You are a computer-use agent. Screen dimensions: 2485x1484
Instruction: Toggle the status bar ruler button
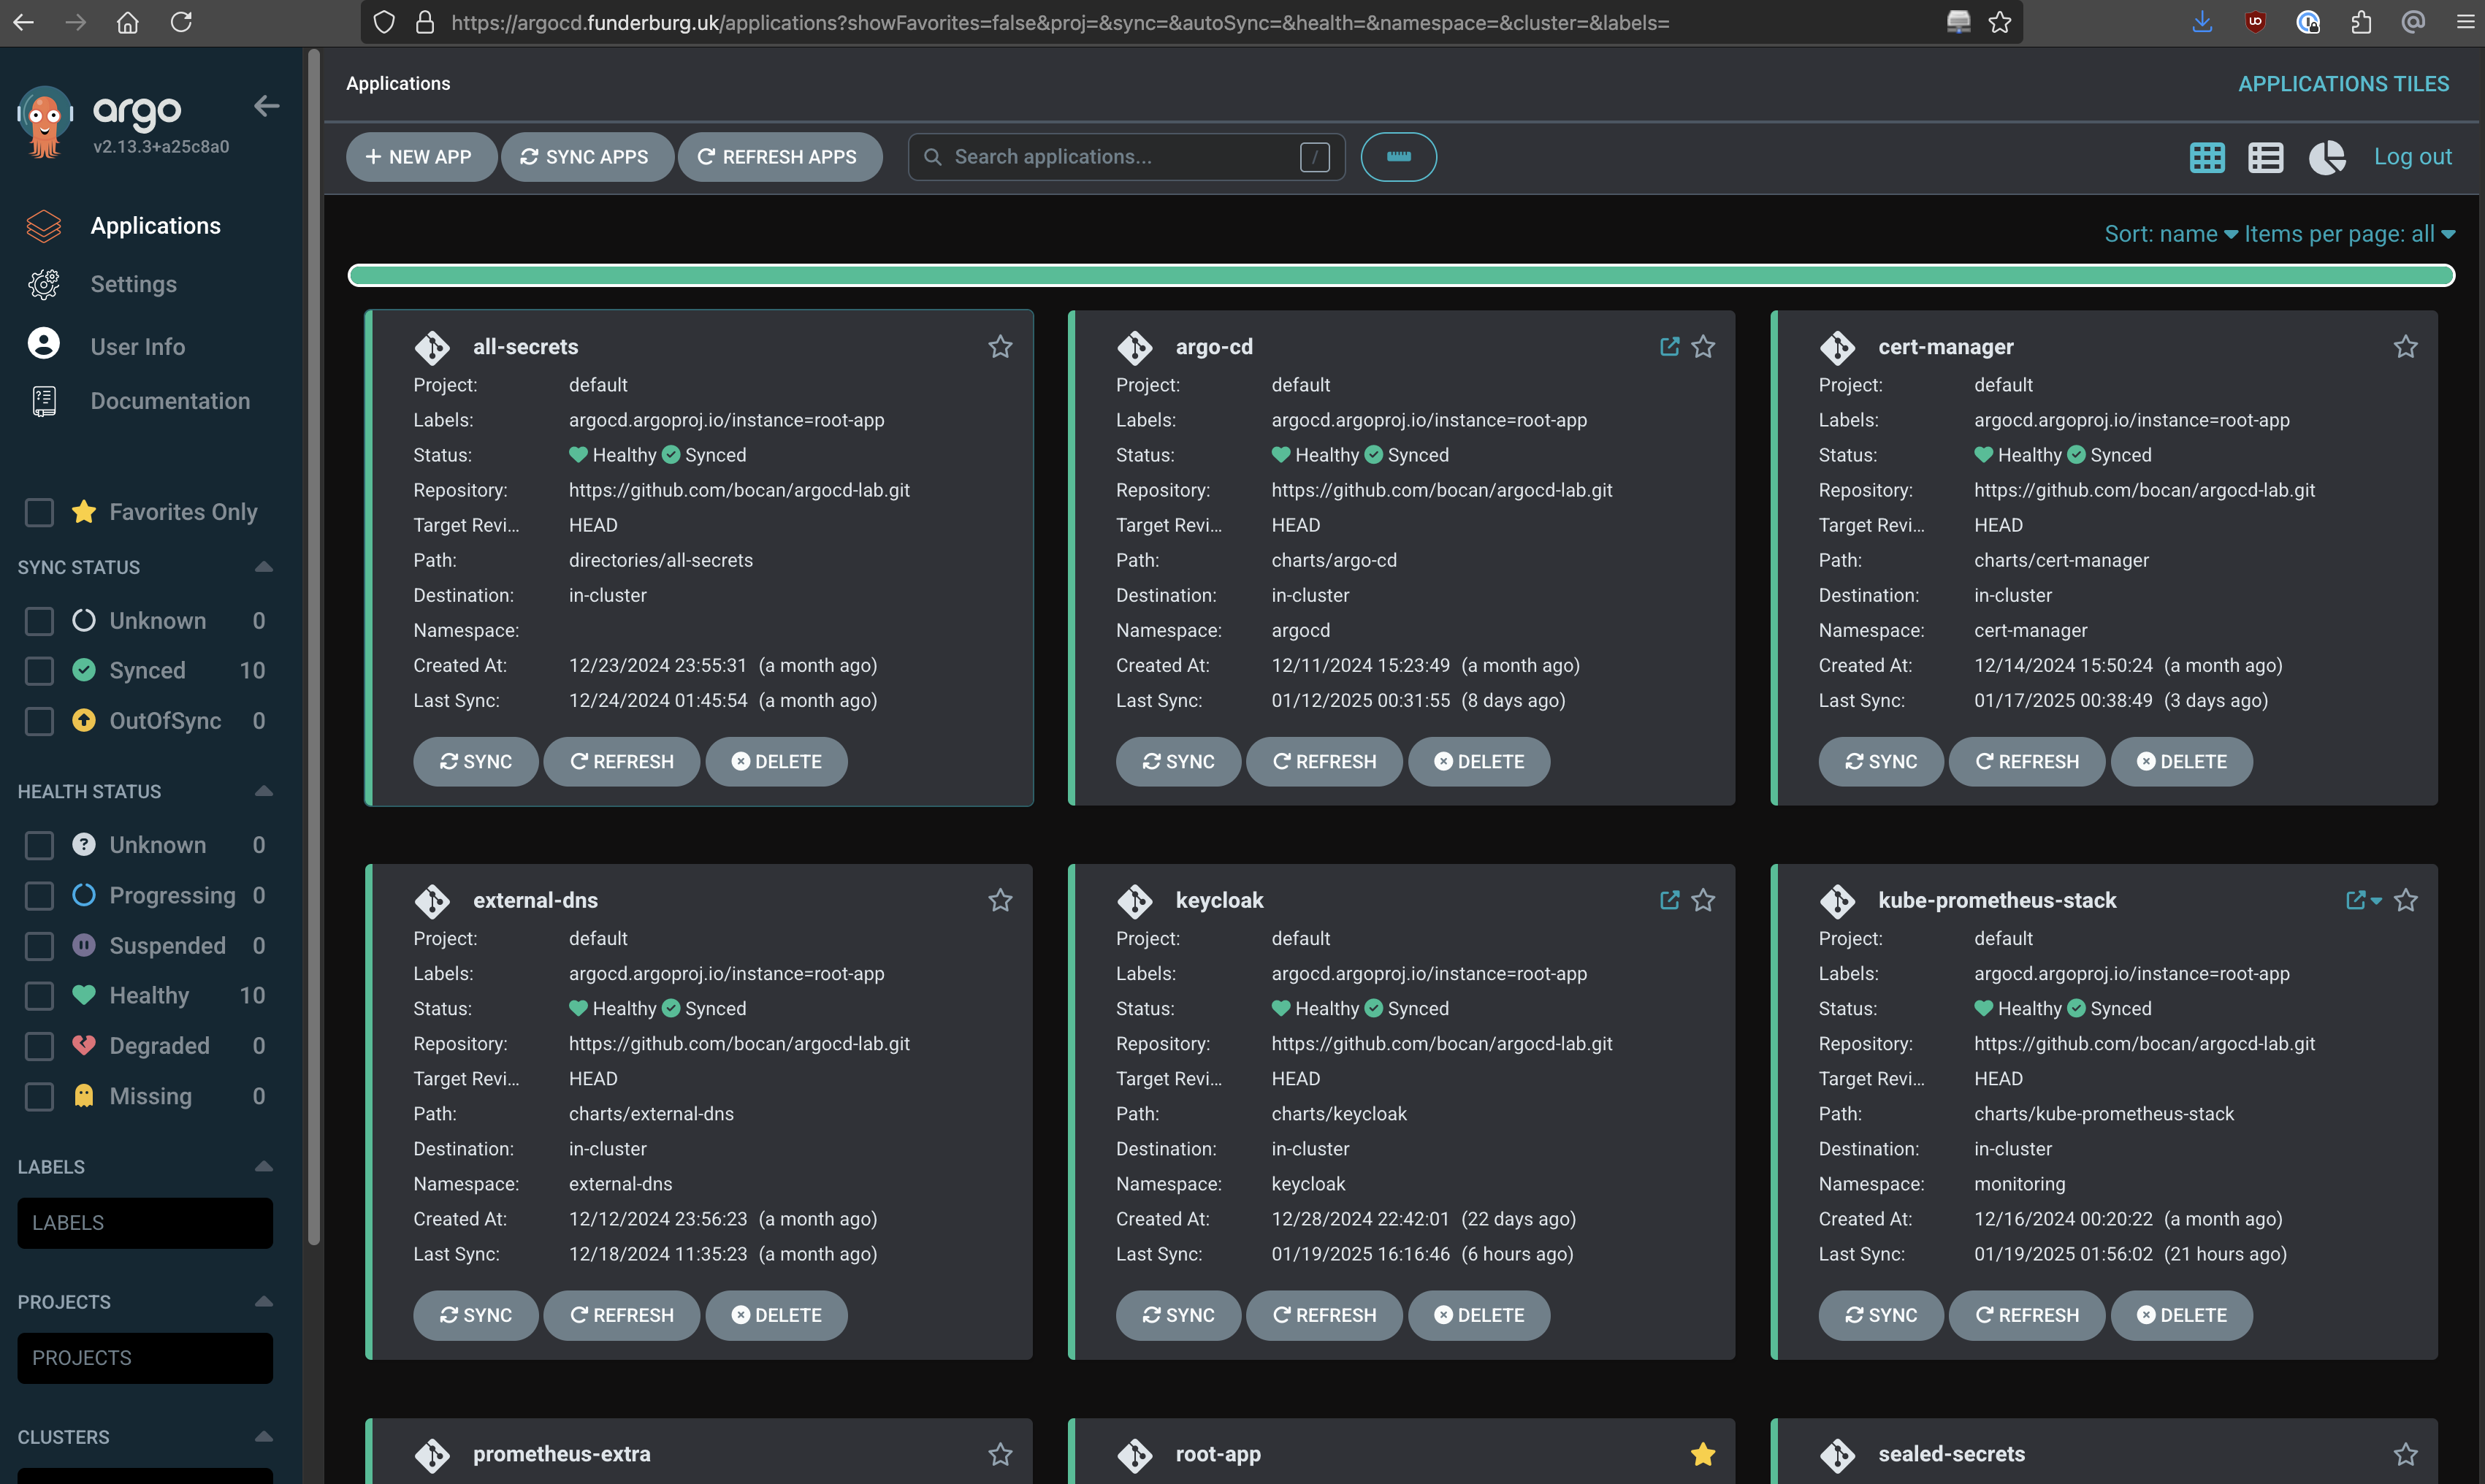pyautogui.click(x=1398, y=157)
